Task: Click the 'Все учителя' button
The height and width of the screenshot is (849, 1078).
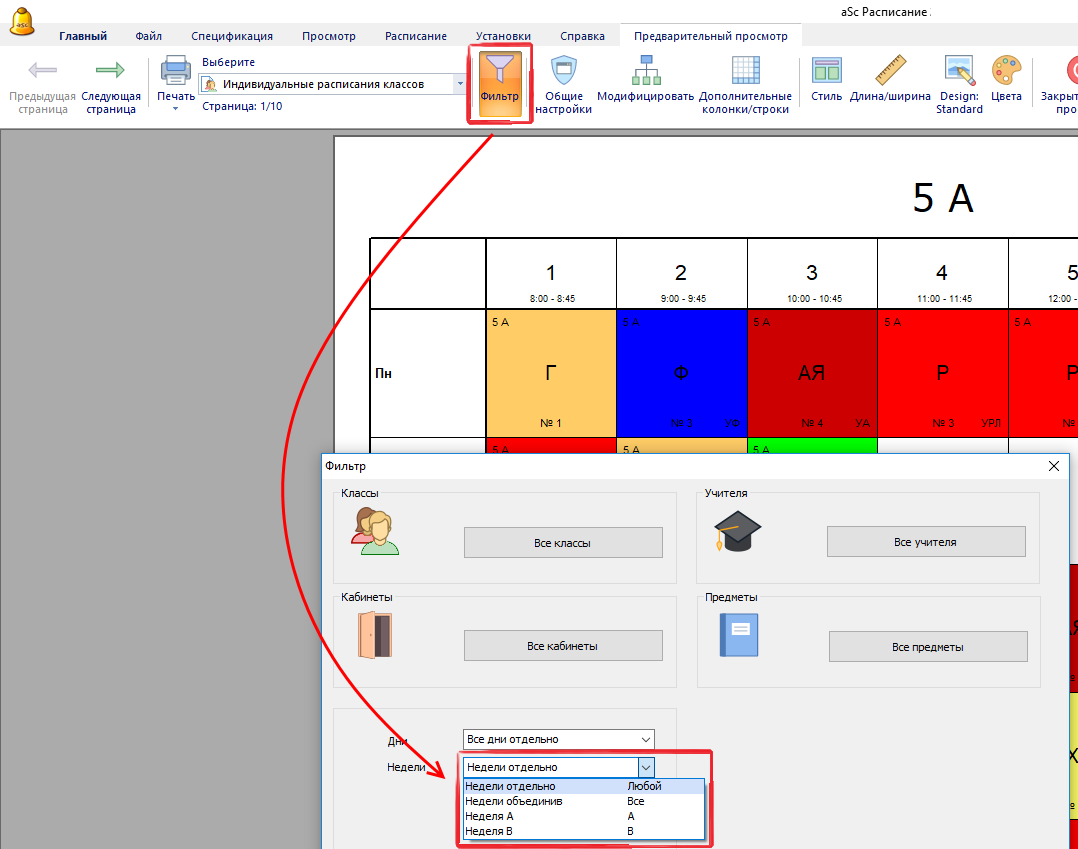Action: 925,542
